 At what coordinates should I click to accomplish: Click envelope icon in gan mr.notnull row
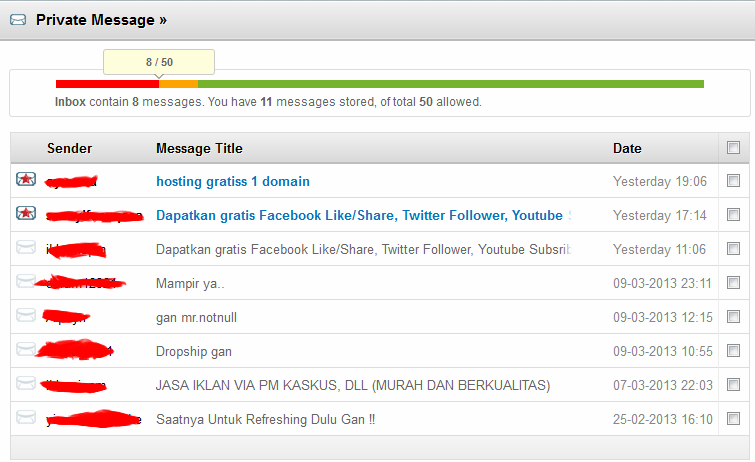tap(26, 315)
